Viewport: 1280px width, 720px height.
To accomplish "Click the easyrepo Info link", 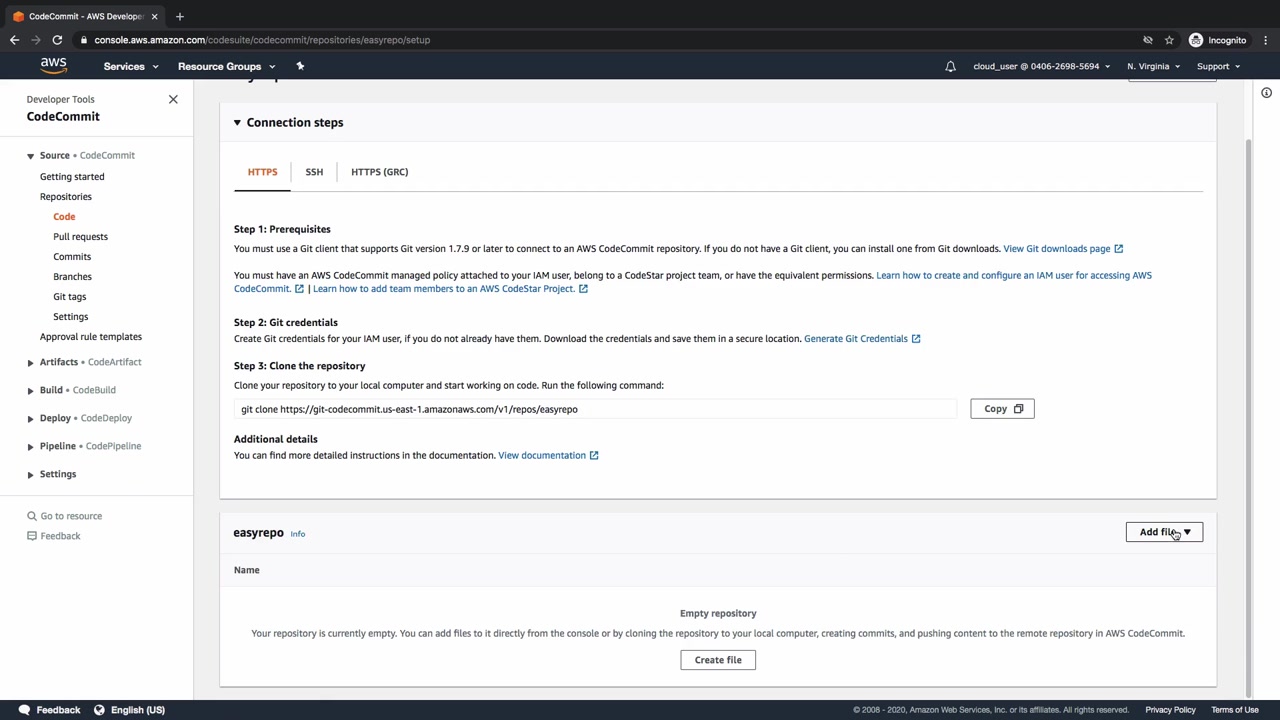I will (297, 534).
